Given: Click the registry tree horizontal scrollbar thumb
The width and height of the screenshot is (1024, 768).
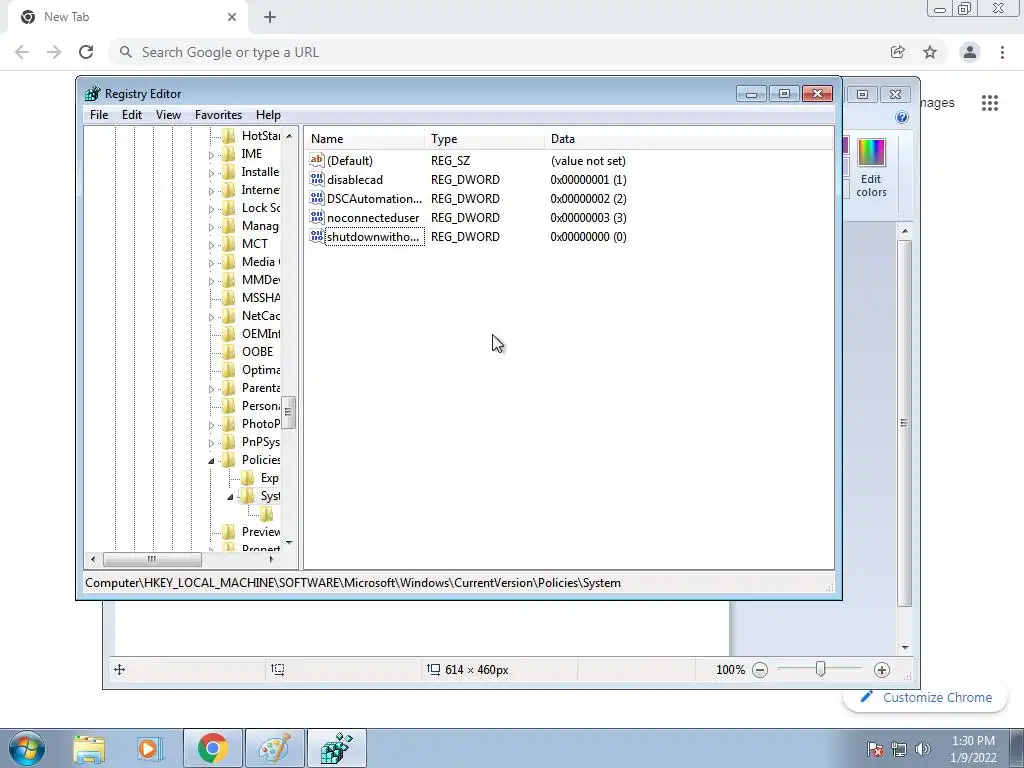Looking at the screenshot, I should pos(152,560).
